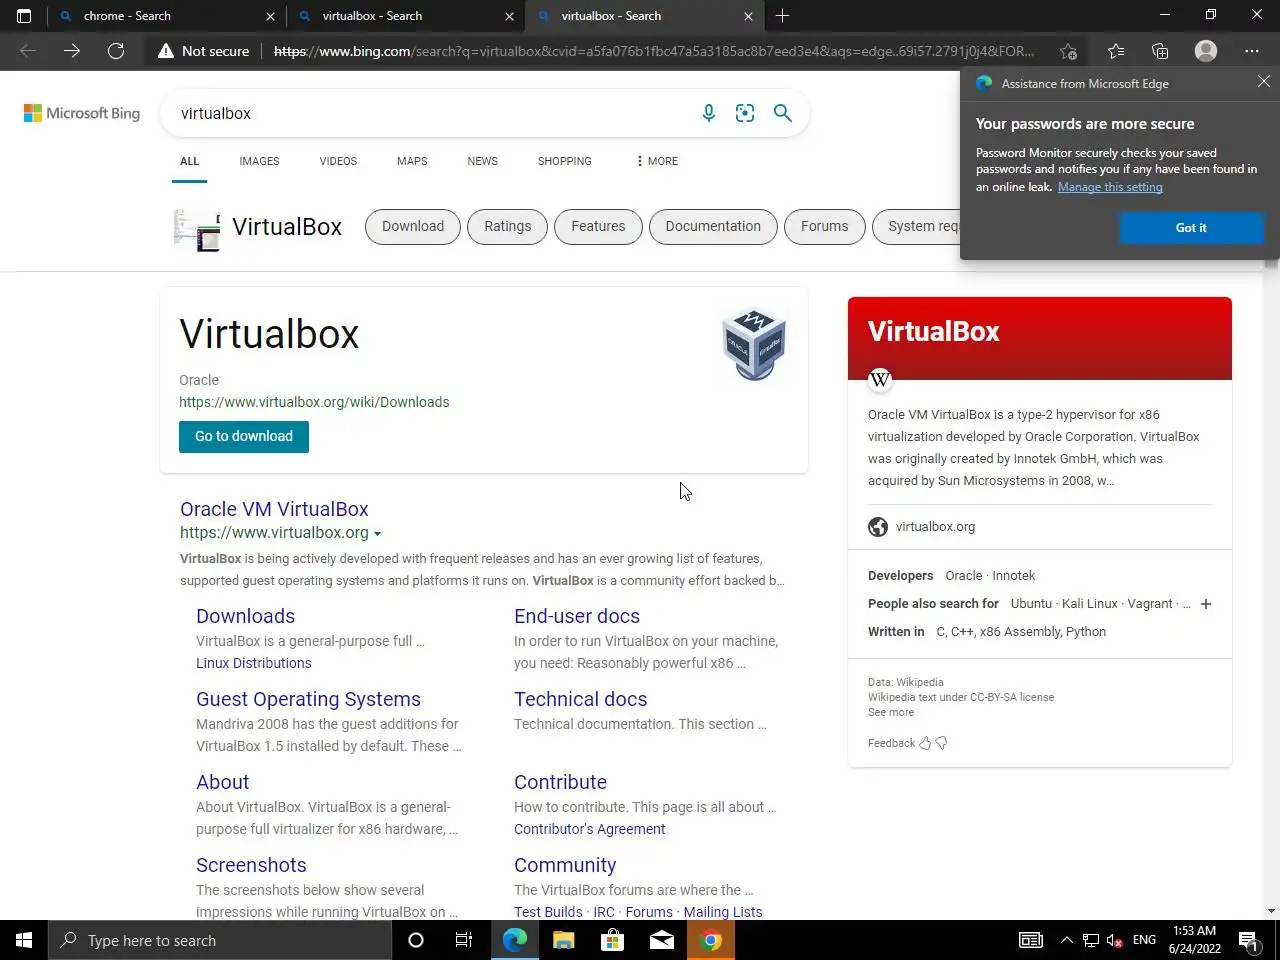Open the Collections icon in toolbar

1160,51
